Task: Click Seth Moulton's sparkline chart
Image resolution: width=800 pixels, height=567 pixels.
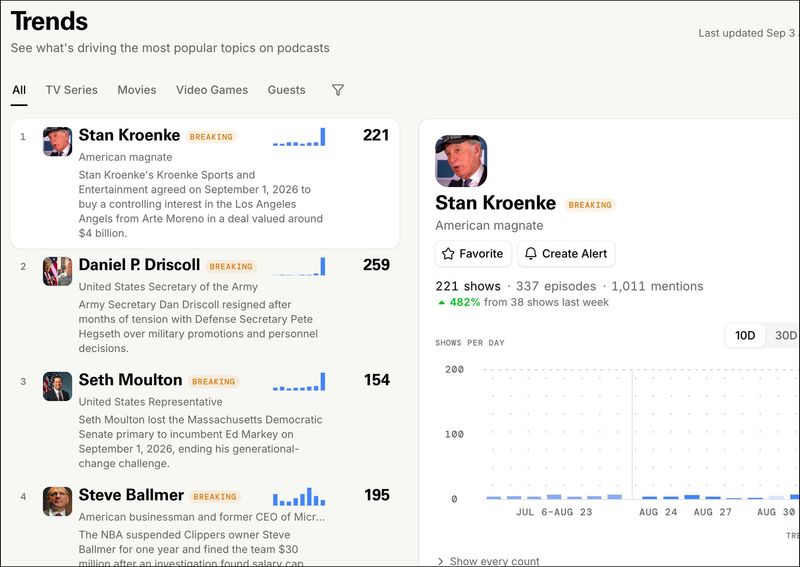Action: (299, 381)
